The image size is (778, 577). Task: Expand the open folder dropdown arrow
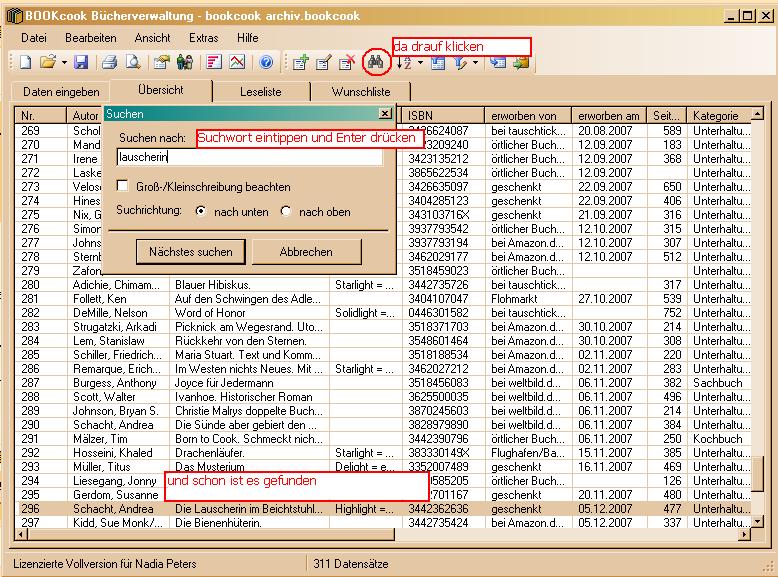[64, 62]
